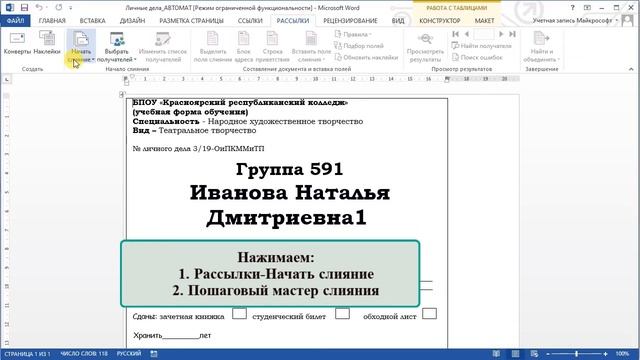Open Найти и объединить dropdown
This screenshot has height=360, width=640.
[542, 47]
